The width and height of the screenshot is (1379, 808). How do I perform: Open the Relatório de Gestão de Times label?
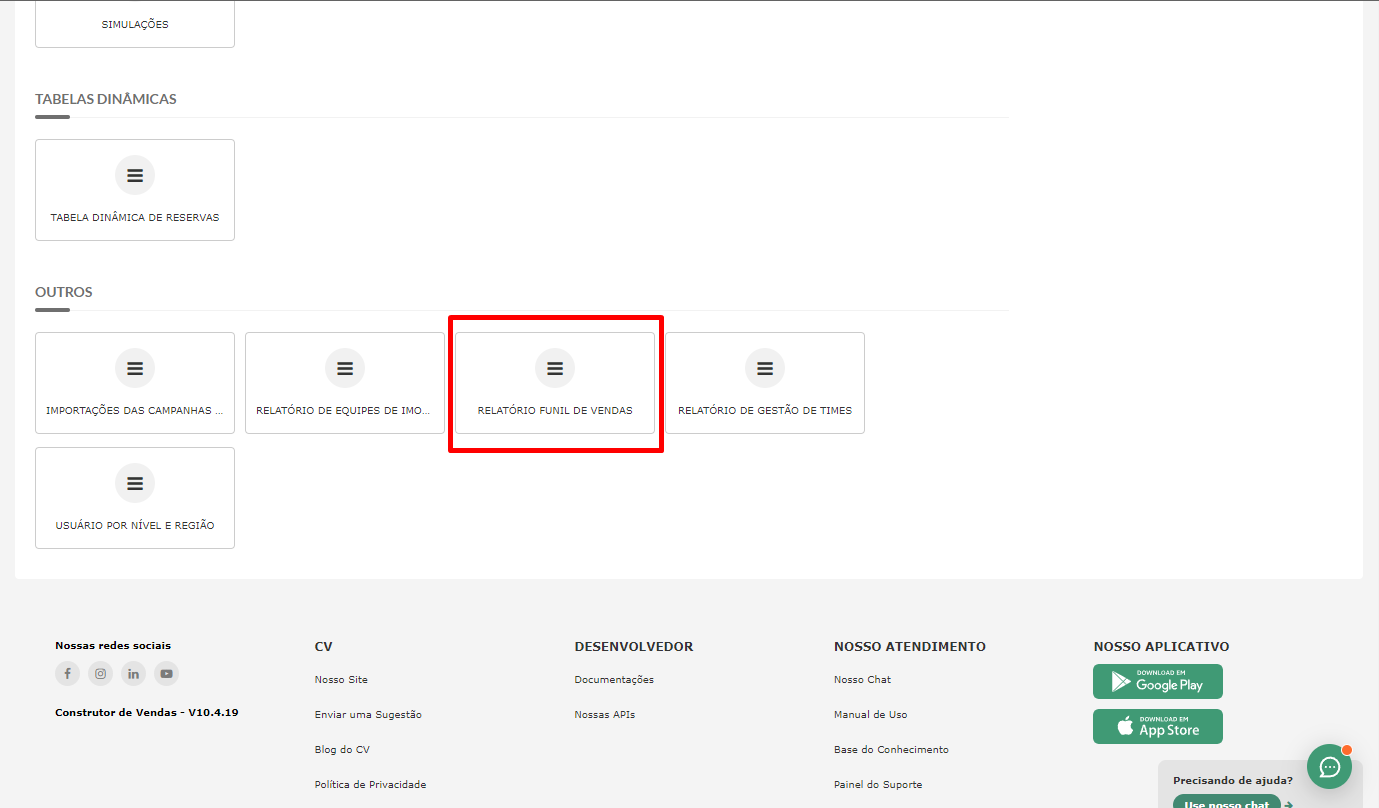click(765, 410)
